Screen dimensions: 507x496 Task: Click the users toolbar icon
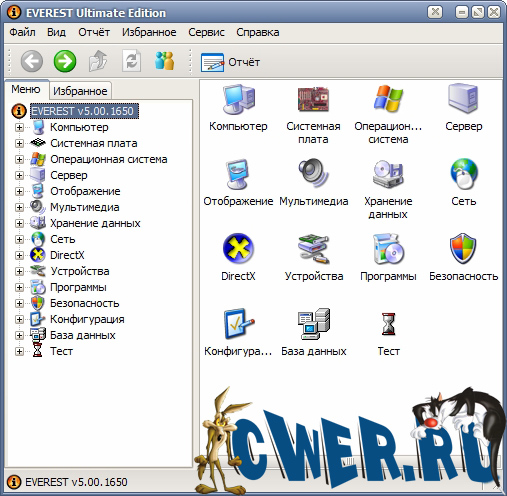point(164,61)
